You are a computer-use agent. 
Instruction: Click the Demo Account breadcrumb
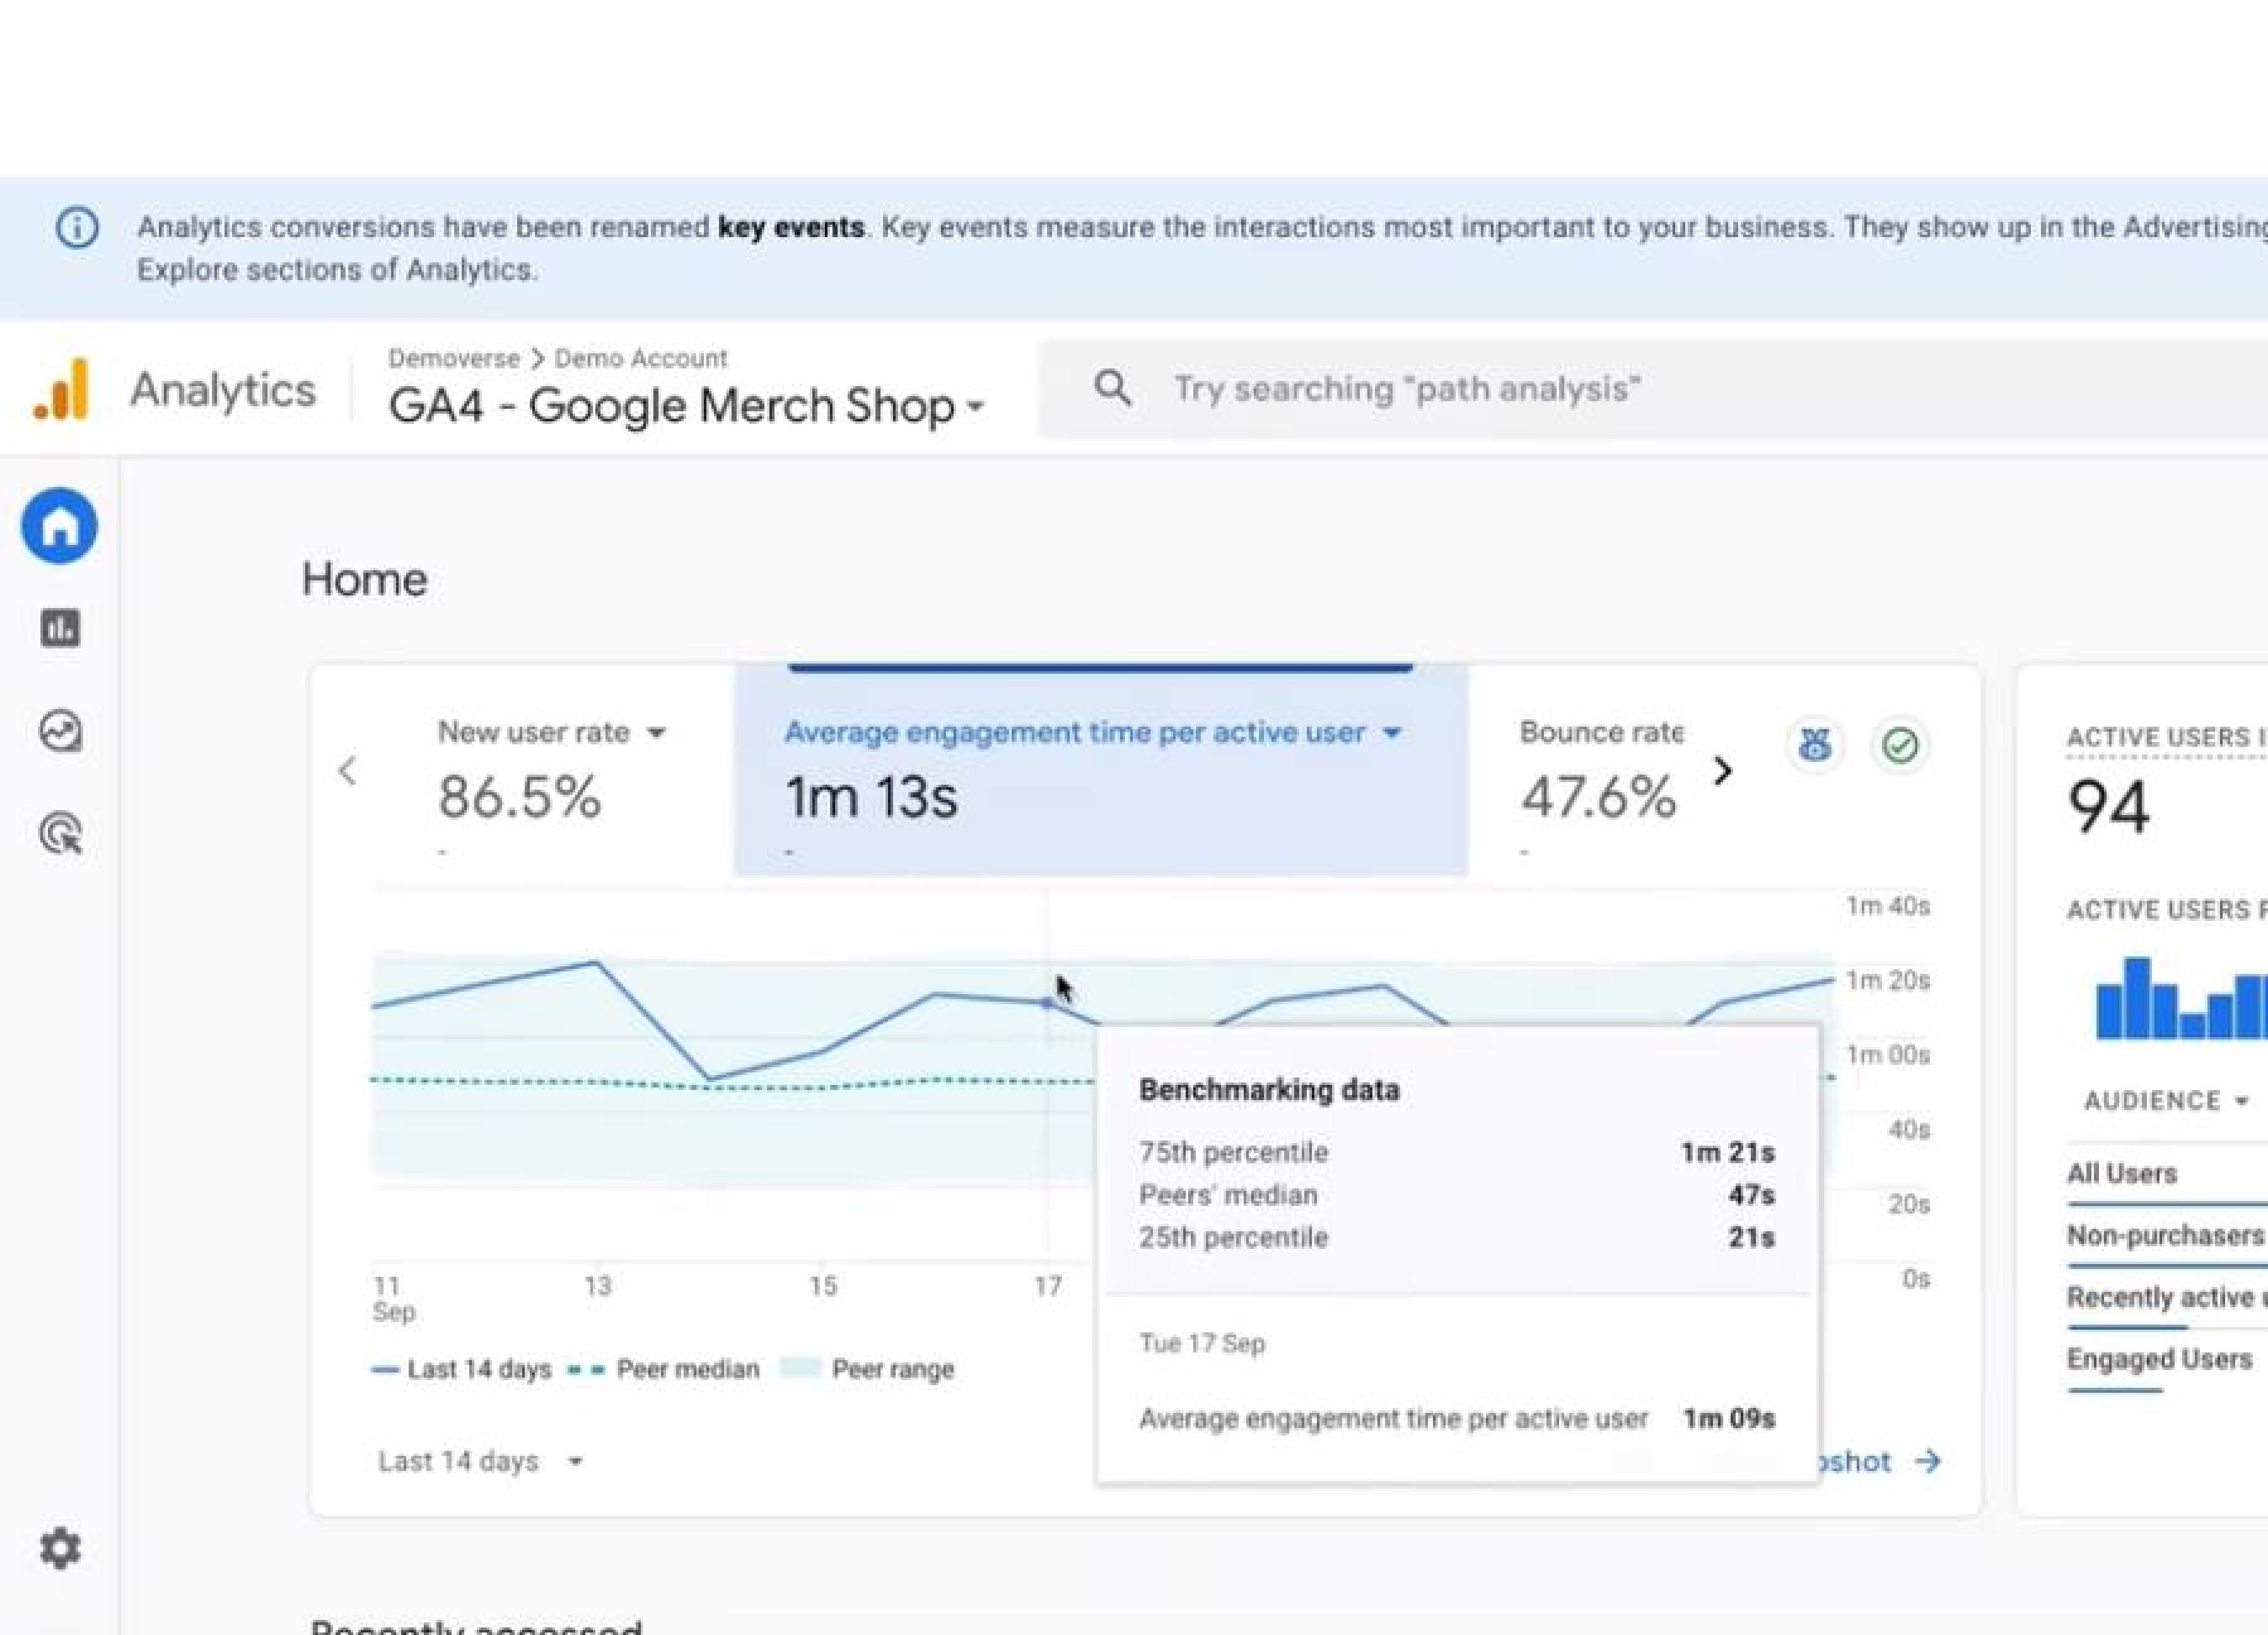(641, 358)
